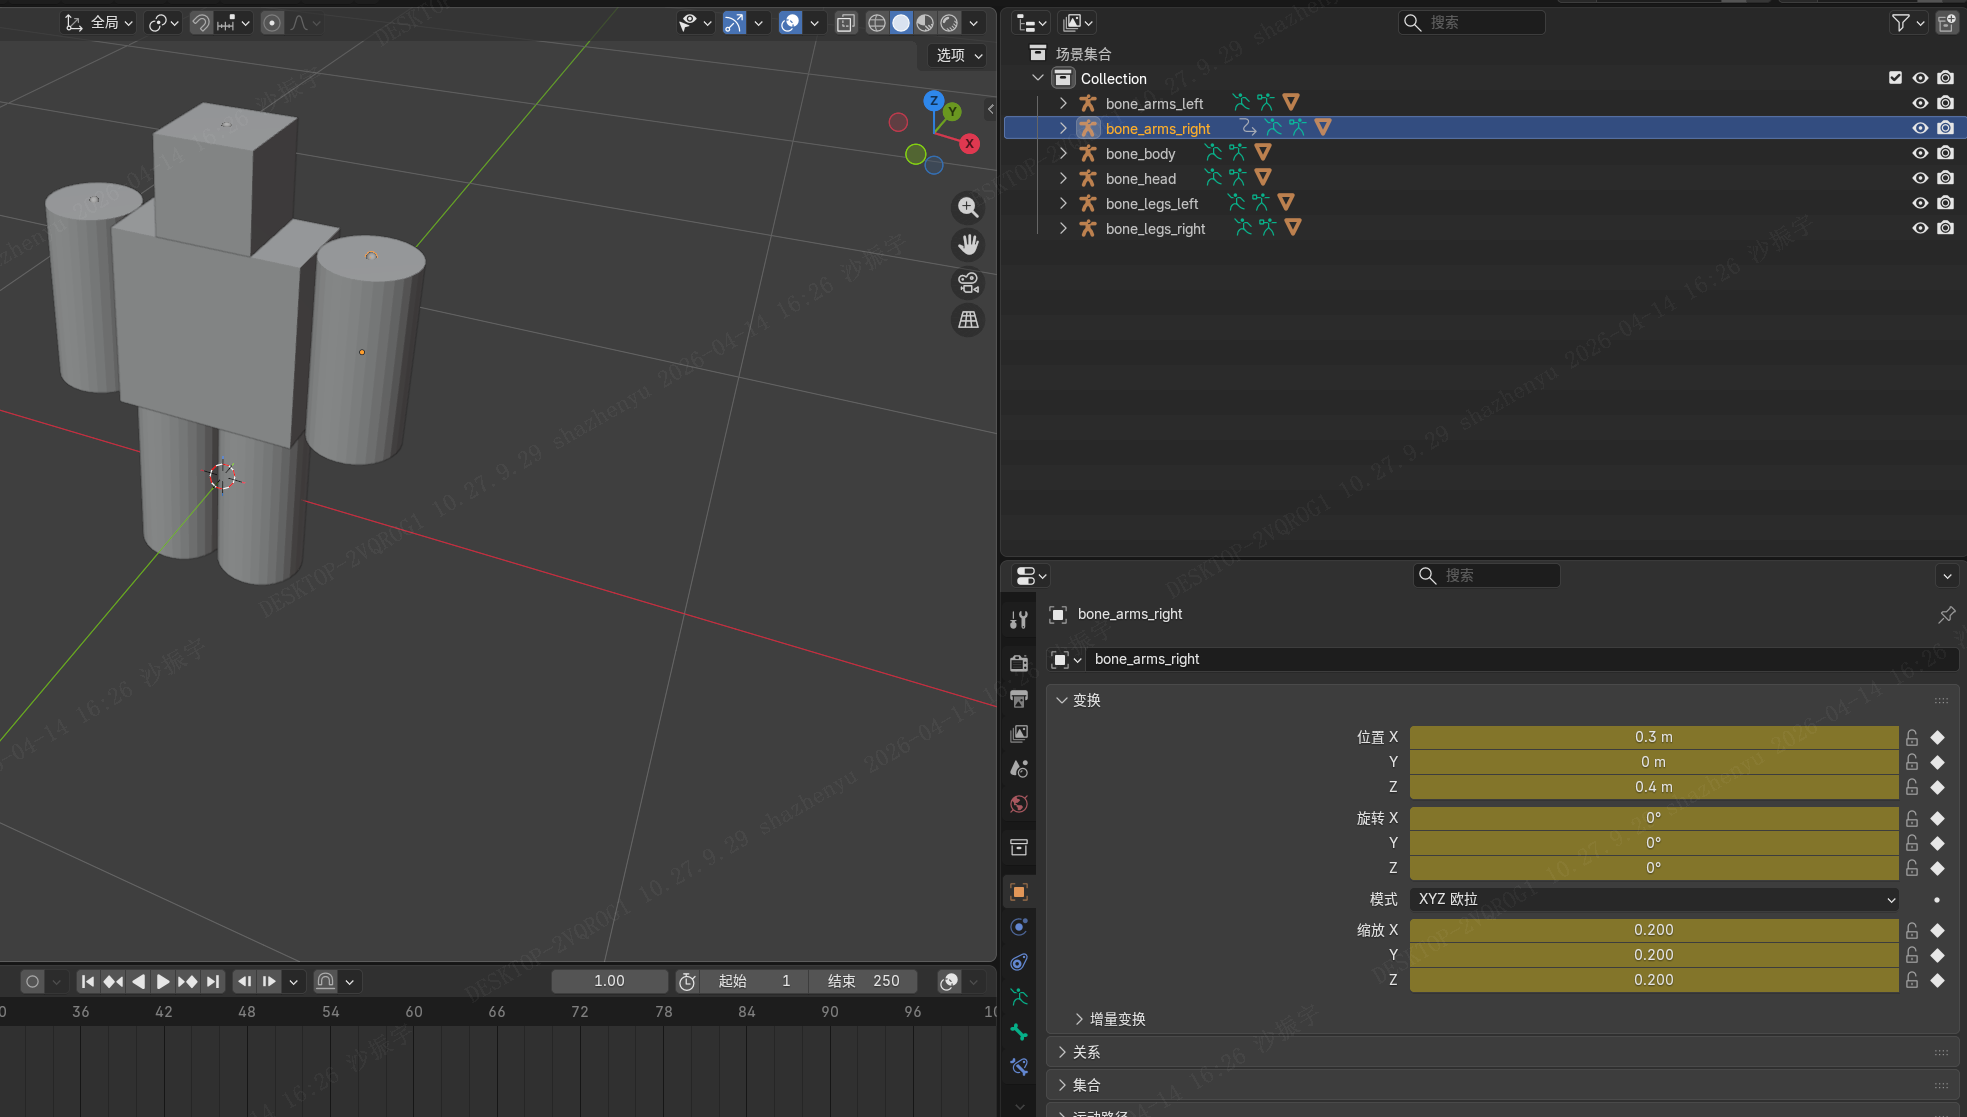Screen dimensions: 1967x1117
Task: Click the zoom view magnifier icon
Action: pos(967,207)
